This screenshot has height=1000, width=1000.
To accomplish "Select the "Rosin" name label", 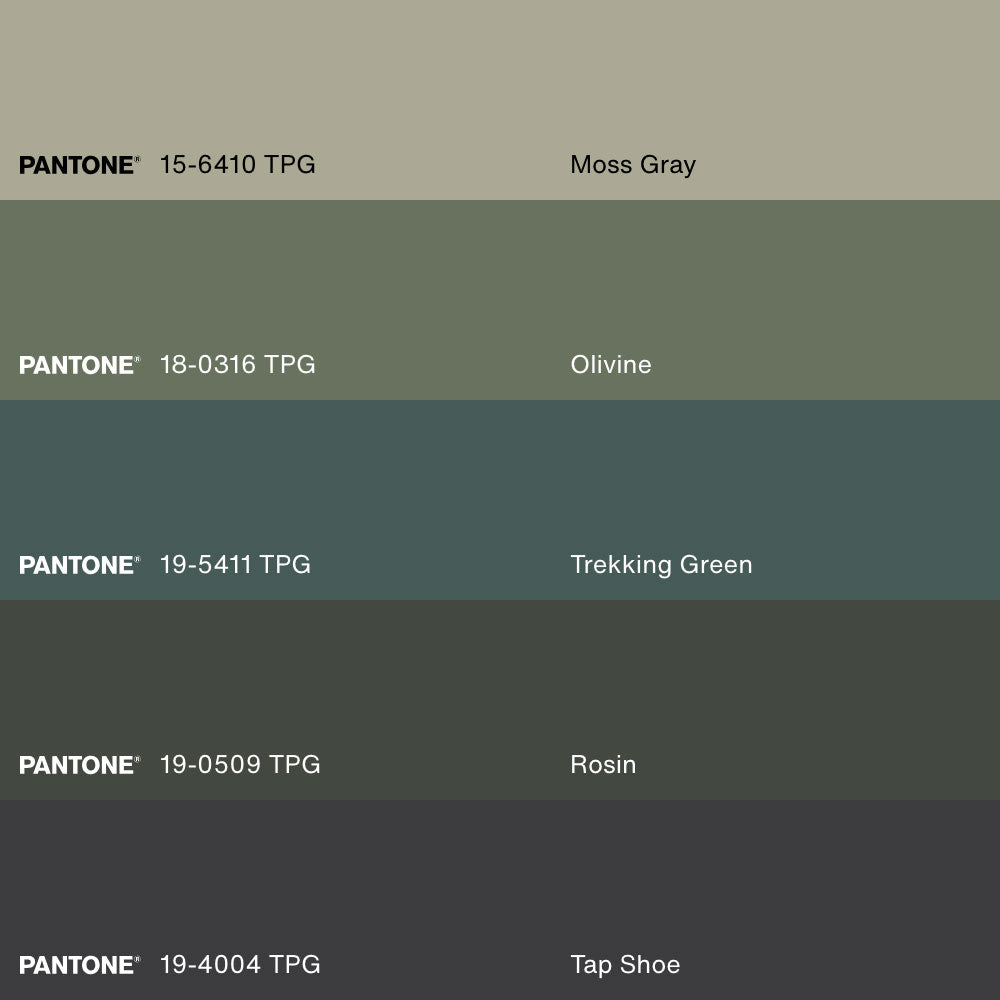I will 603,764.
